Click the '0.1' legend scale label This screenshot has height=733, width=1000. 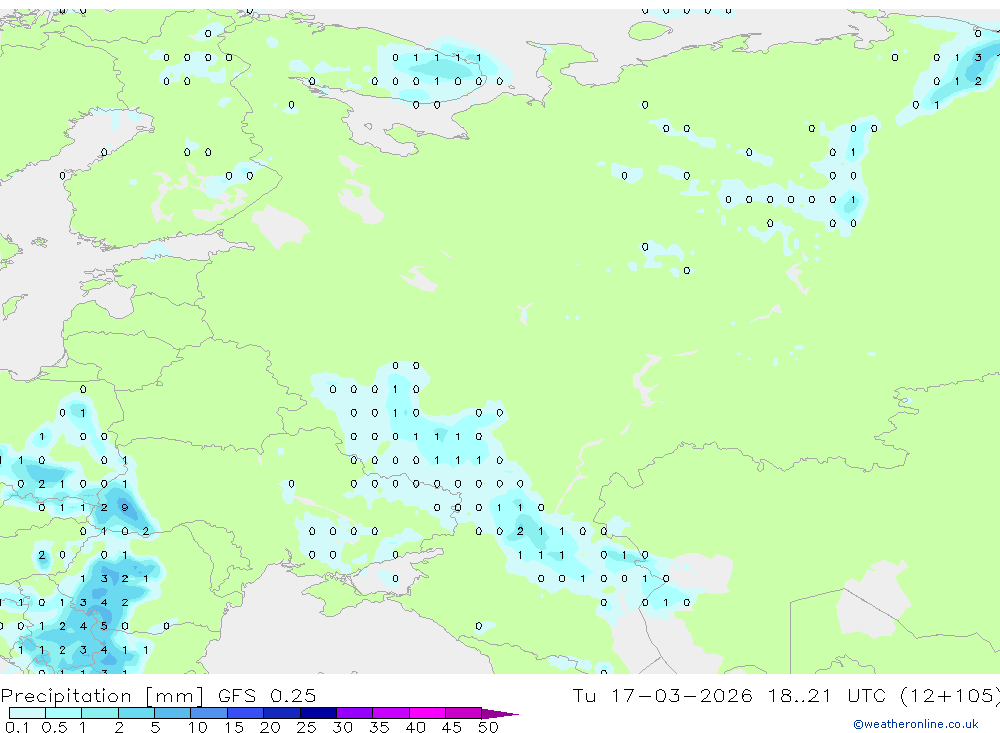pyautogui.click(x=17, y=727)
